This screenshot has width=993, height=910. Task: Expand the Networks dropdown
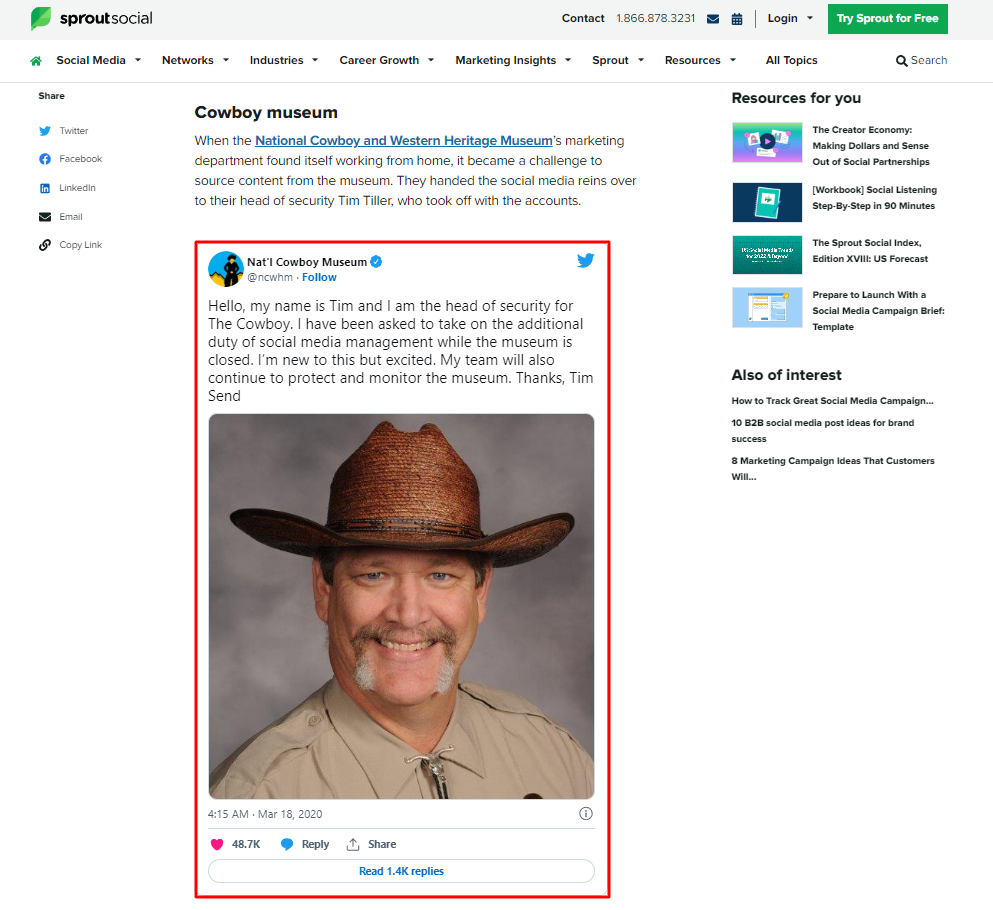click(x=195, y=60)
